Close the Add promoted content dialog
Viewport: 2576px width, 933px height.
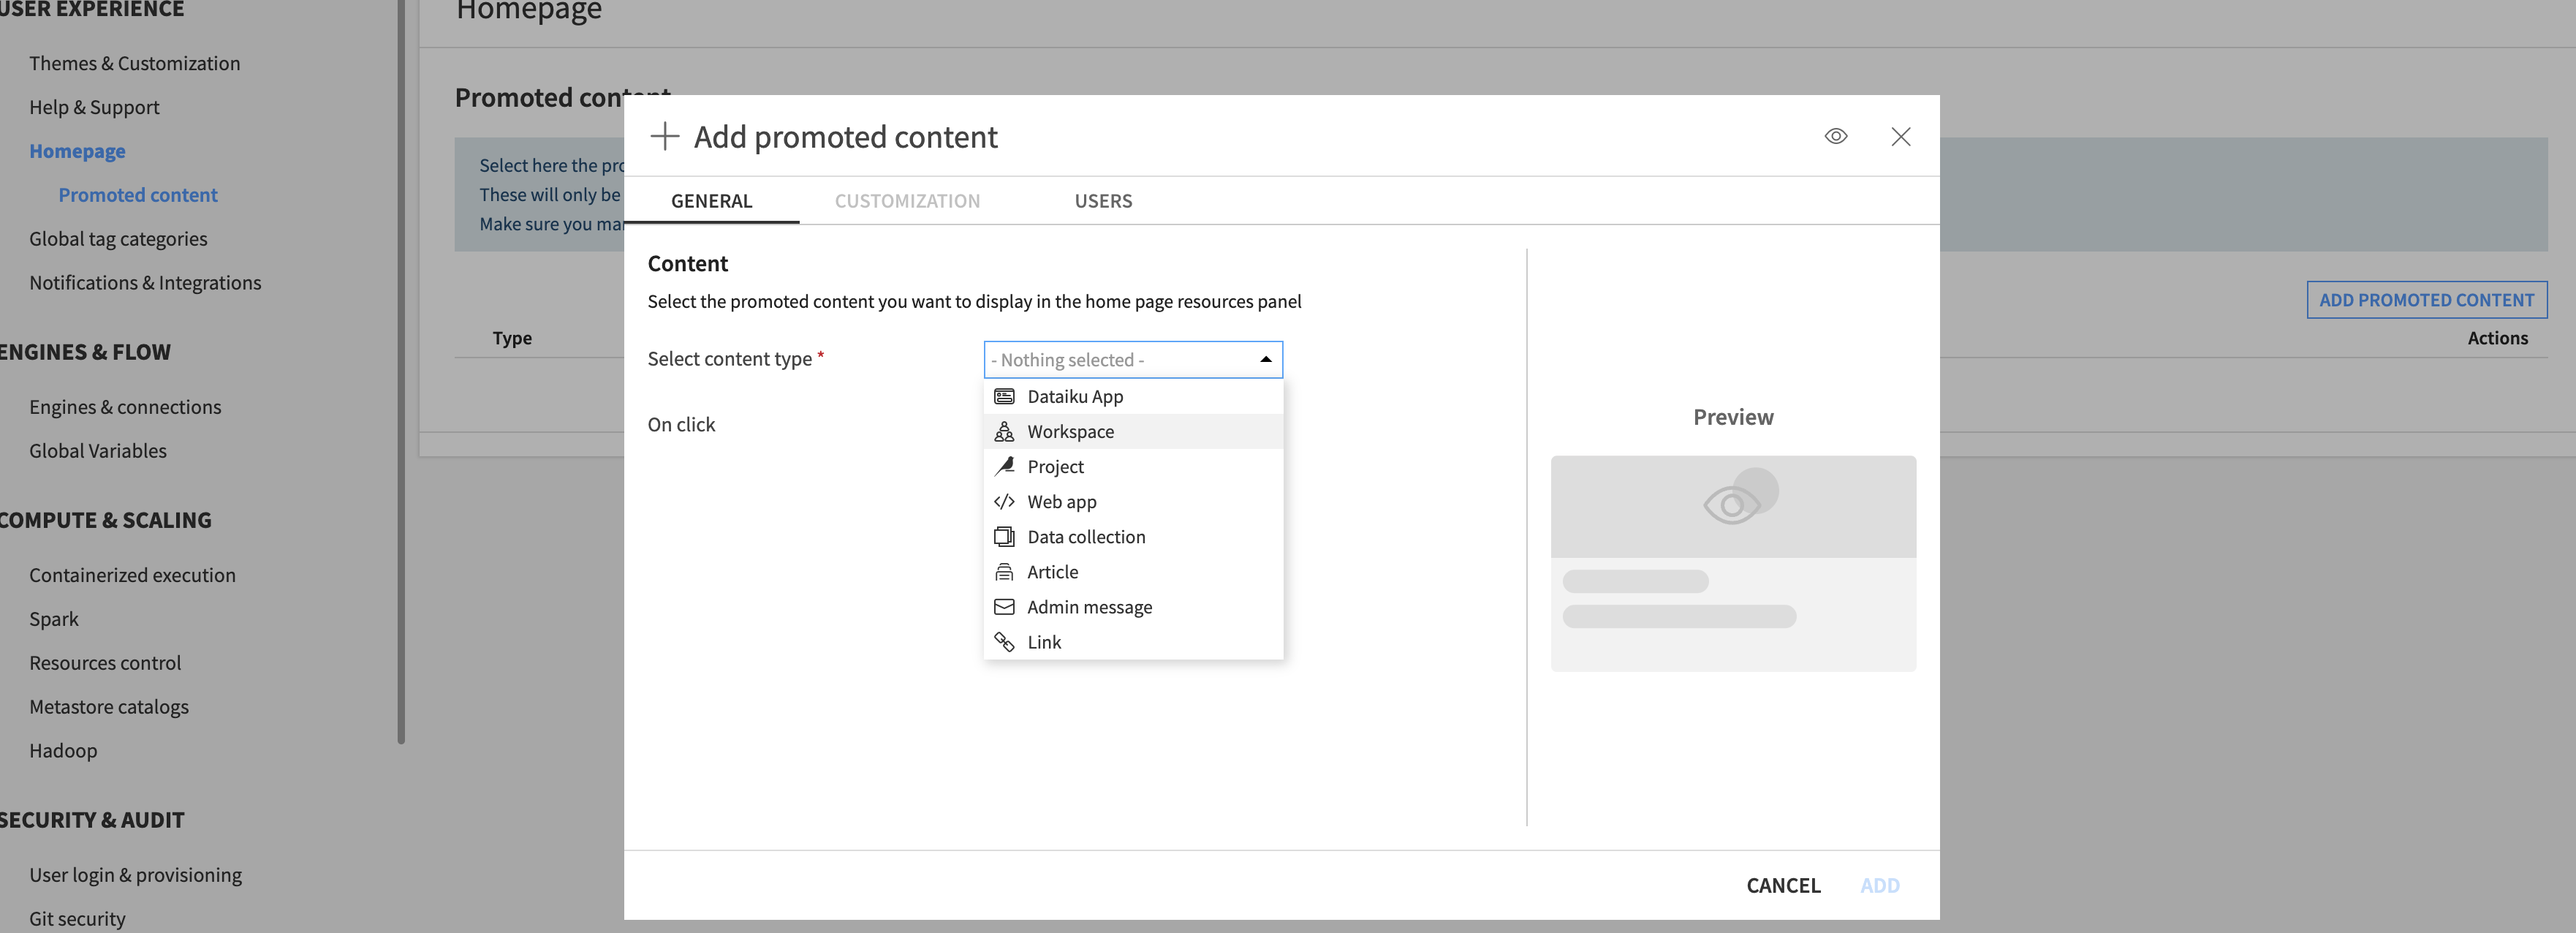[1900, 136]
